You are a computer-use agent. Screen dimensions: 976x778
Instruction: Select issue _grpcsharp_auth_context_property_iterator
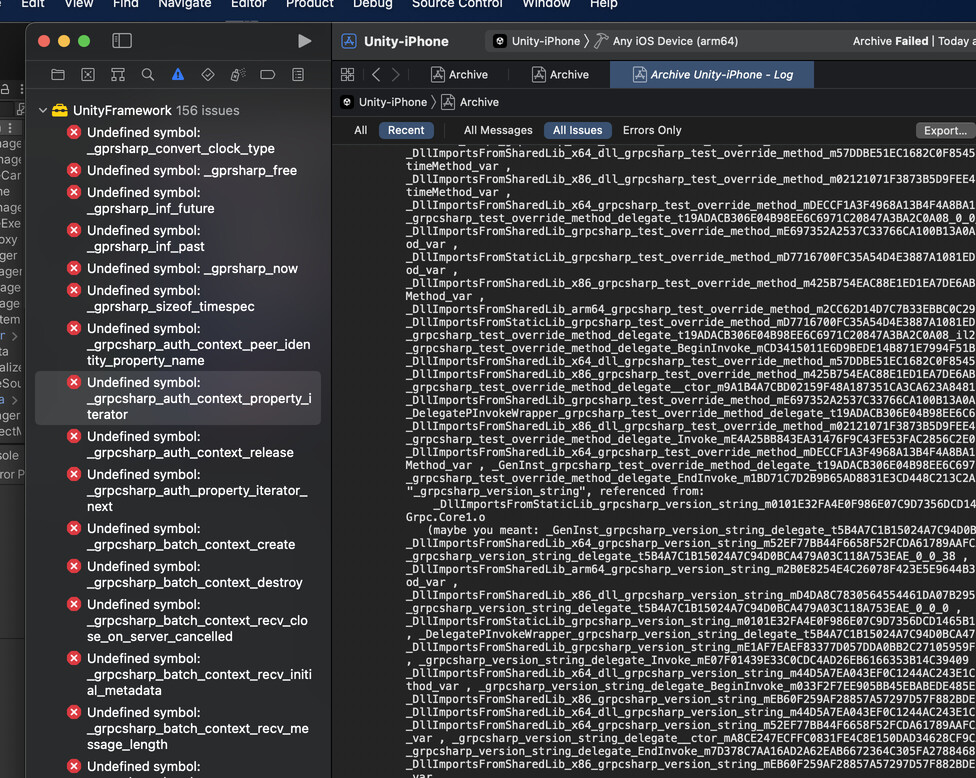point(178,398)
